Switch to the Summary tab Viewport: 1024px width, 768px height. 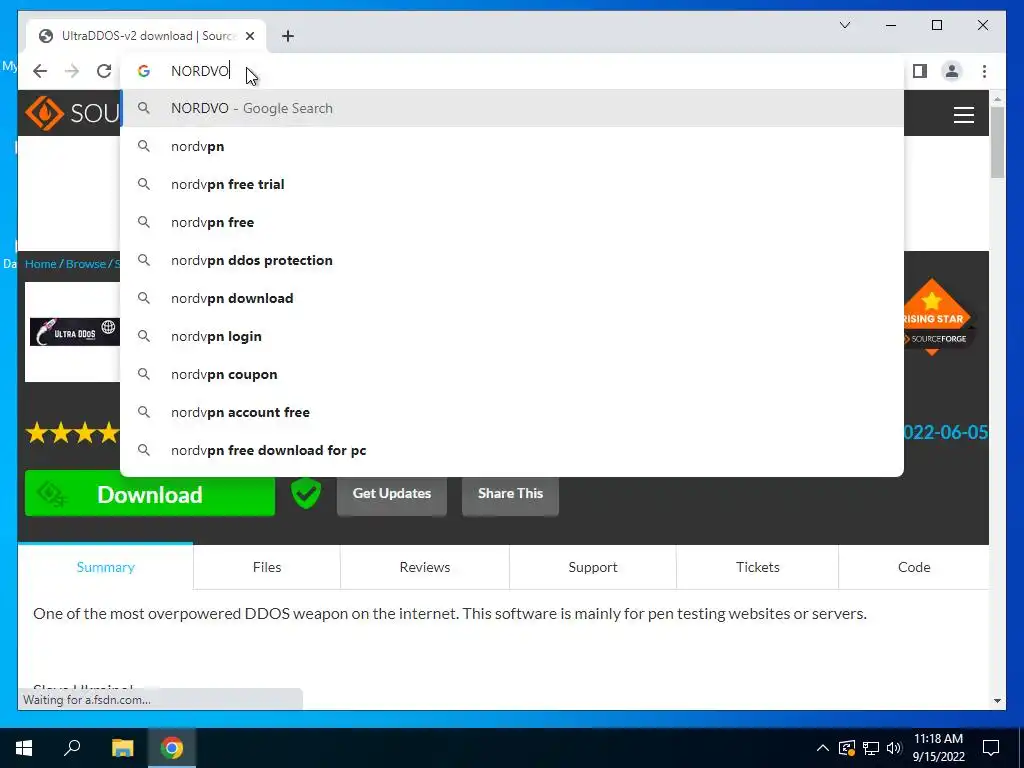tap(105, 567)
